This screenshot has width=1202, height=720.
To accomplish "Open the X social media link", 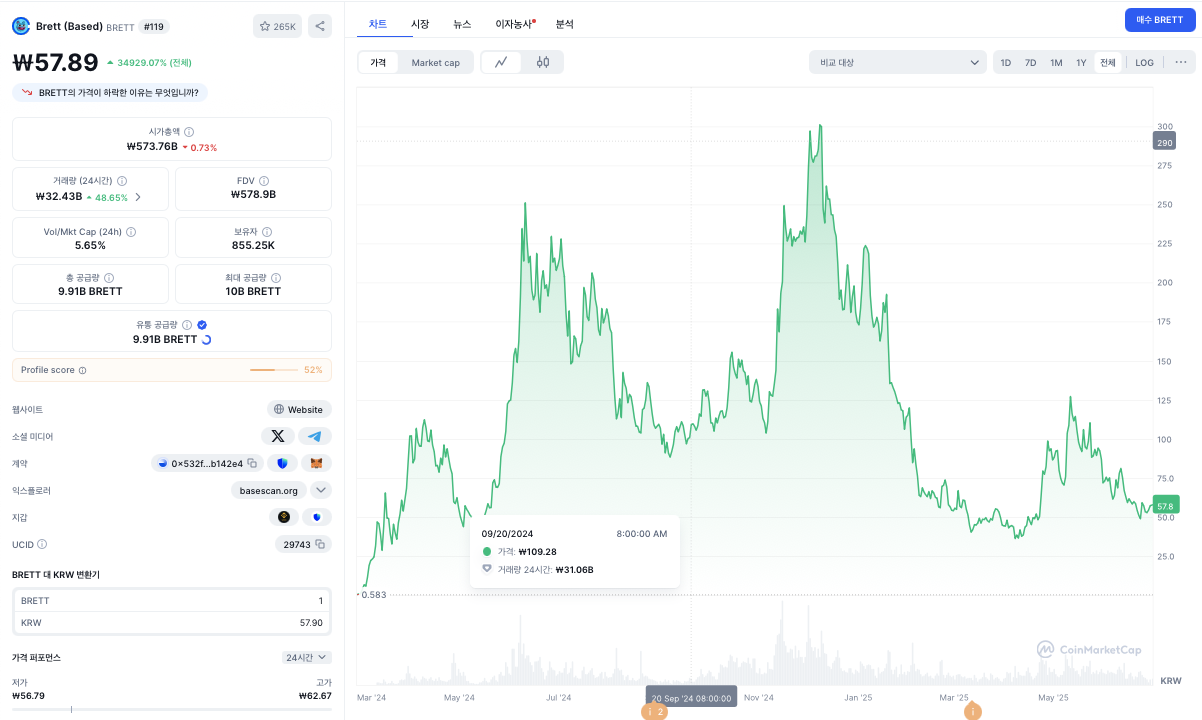I will (278, 436).
